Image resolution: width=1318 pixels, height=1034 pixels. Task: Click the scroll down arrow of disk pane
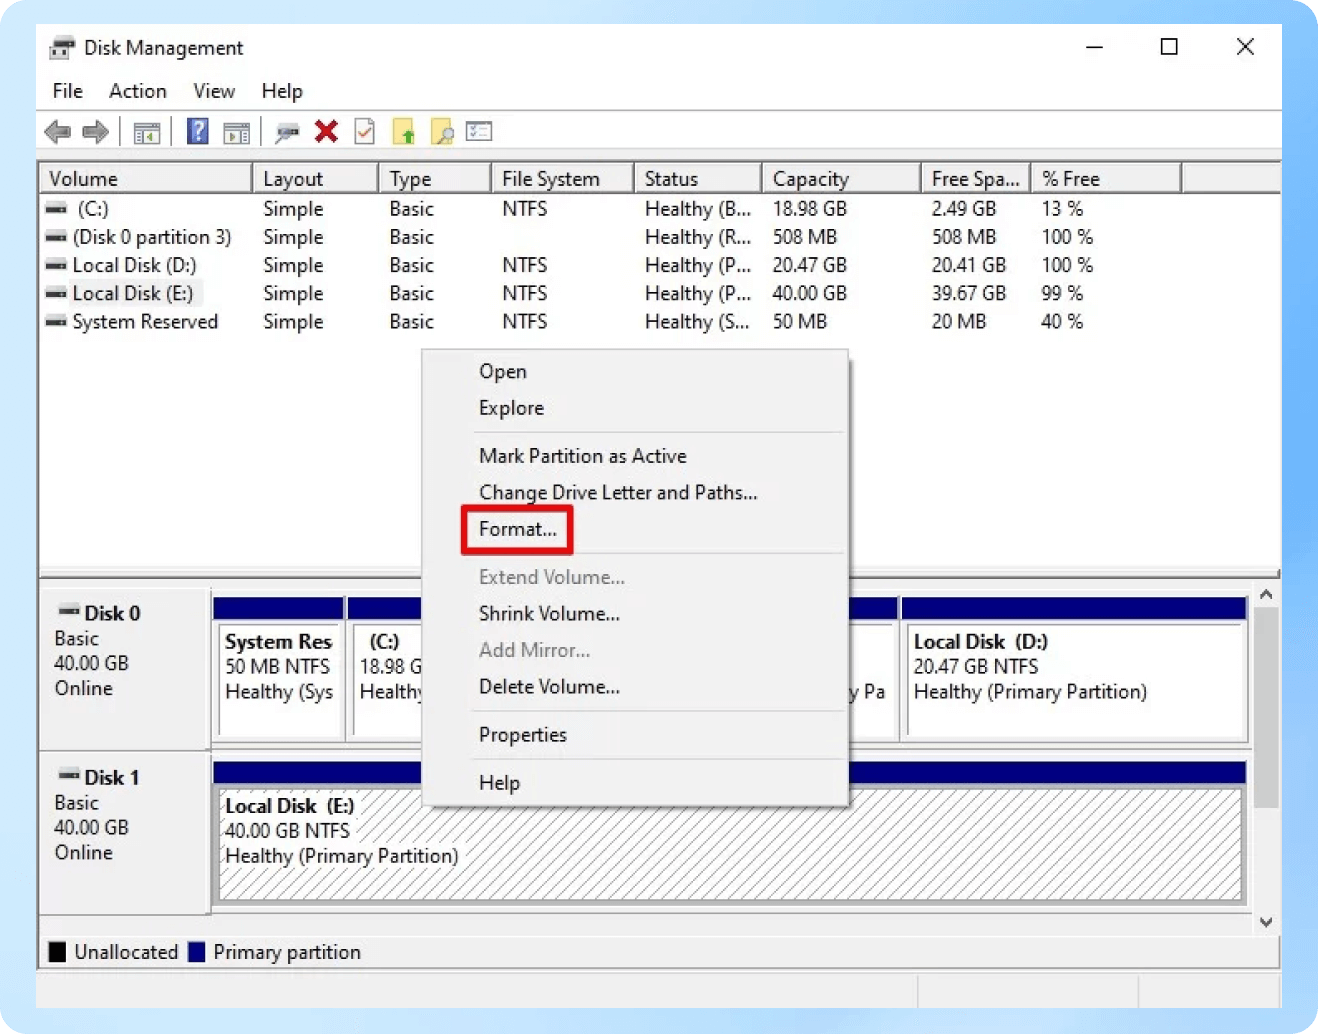click(x=1266, y=922)
